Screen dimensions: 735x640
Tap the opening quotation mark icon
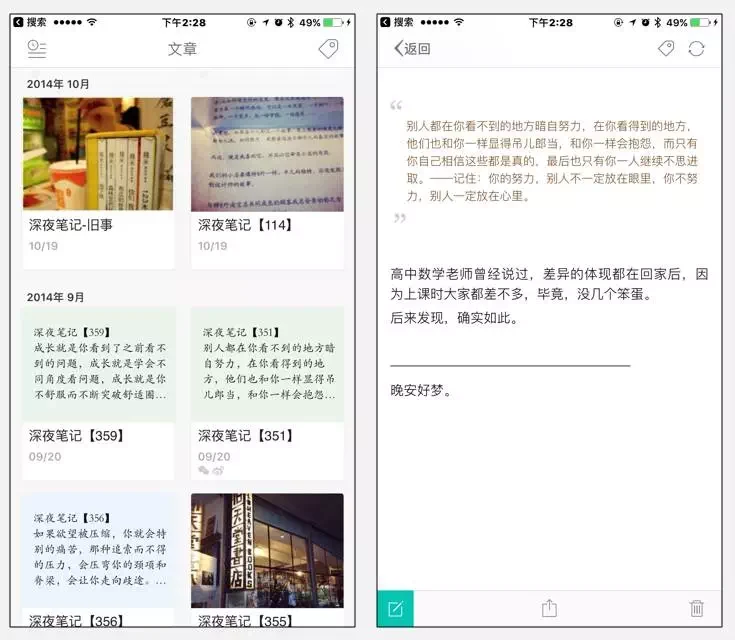[396, 105]
